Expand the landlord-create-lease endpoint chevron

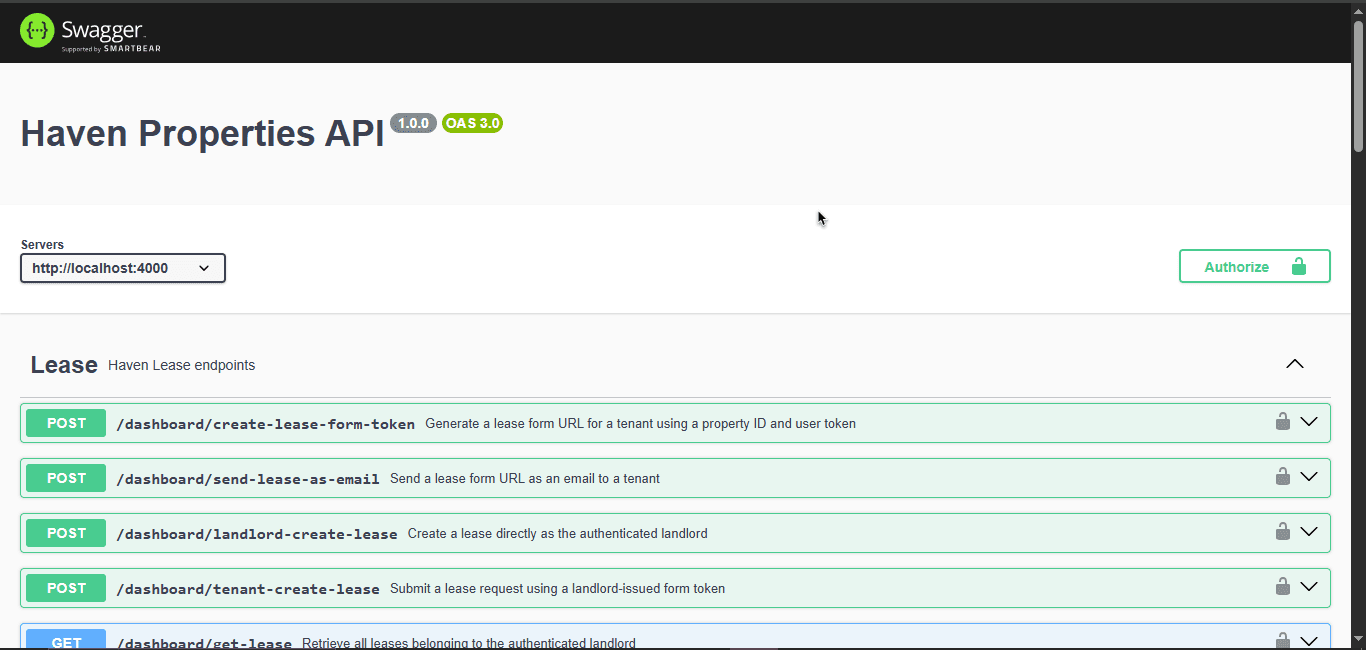click(x=1309, y=532)
